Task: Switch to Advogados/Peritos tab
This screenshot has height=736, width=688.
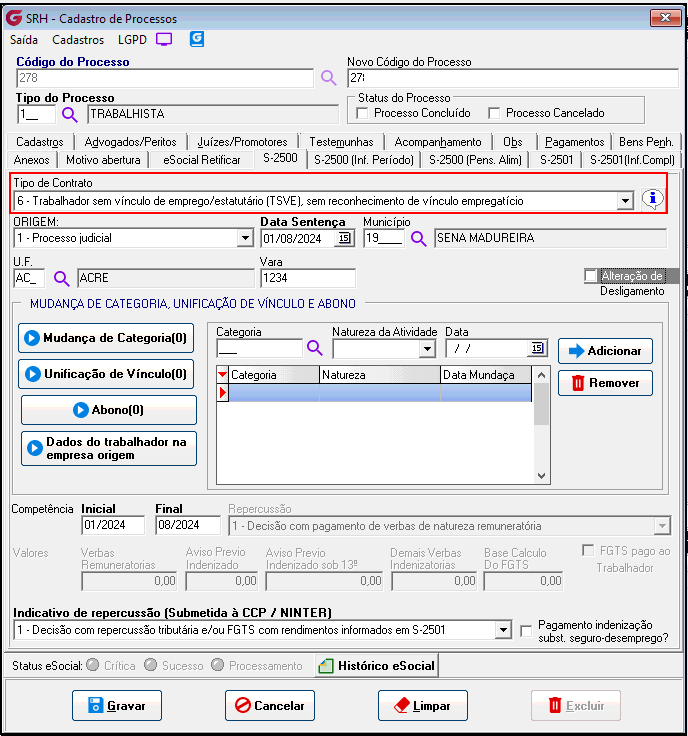Action: click(130, 142)
